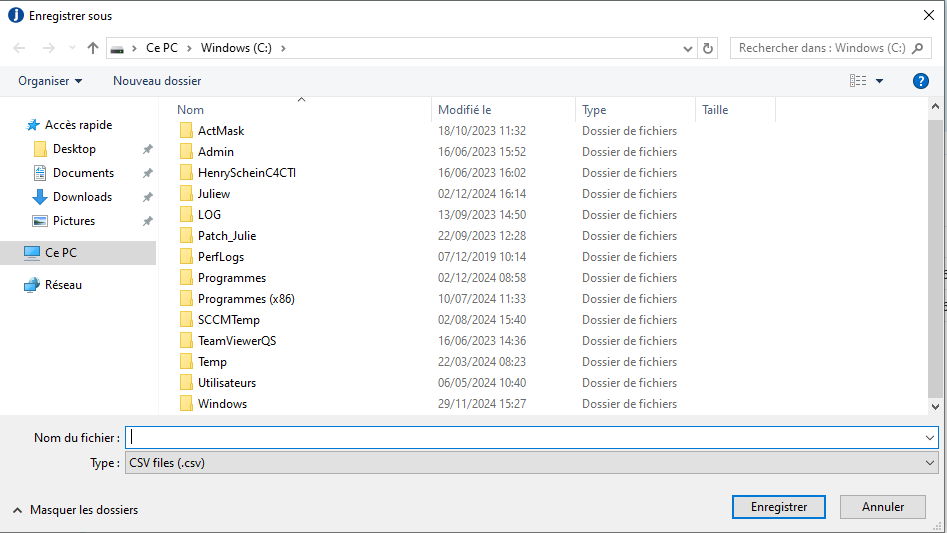Click the pin icon beside Pictures
This screenshot has height=533, width=947.
147,222
